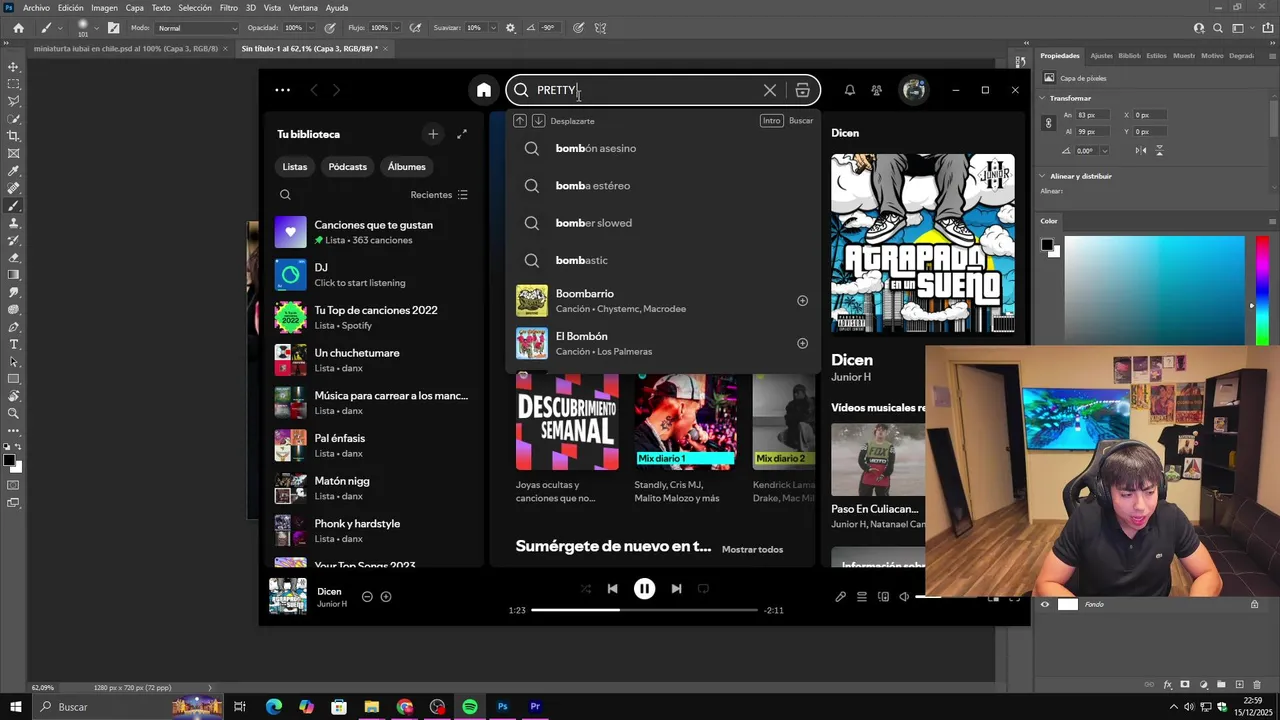Viewport: 1280px width, 720px height.
Task: Toggle visibility of Fondo layer
Action: (1045, 604)
